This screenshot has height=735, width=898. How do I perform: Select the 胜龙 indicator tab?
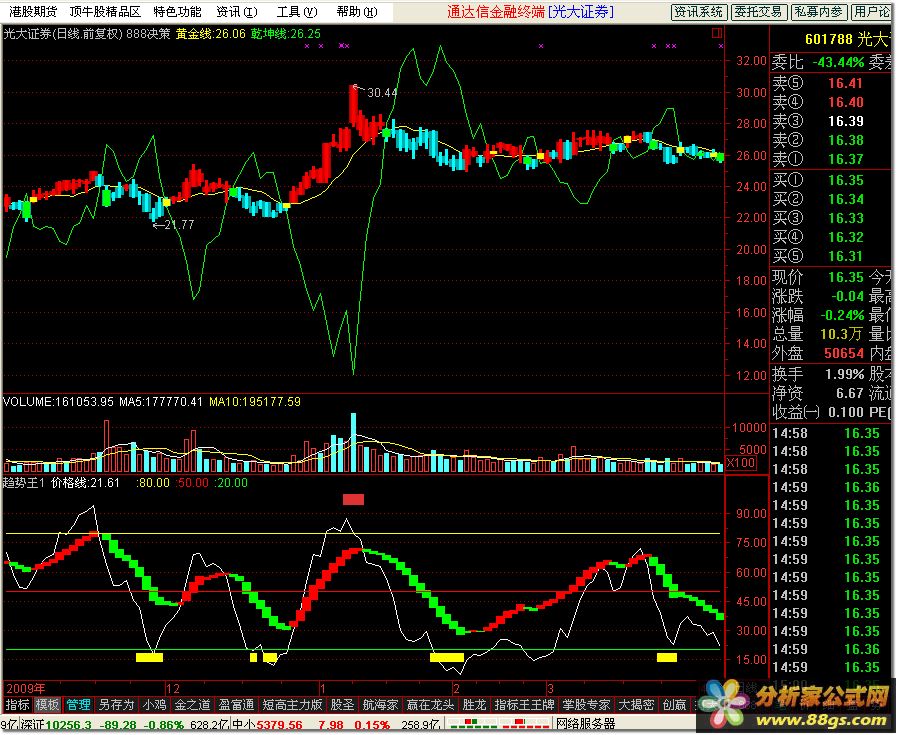[x=474, y=705]
